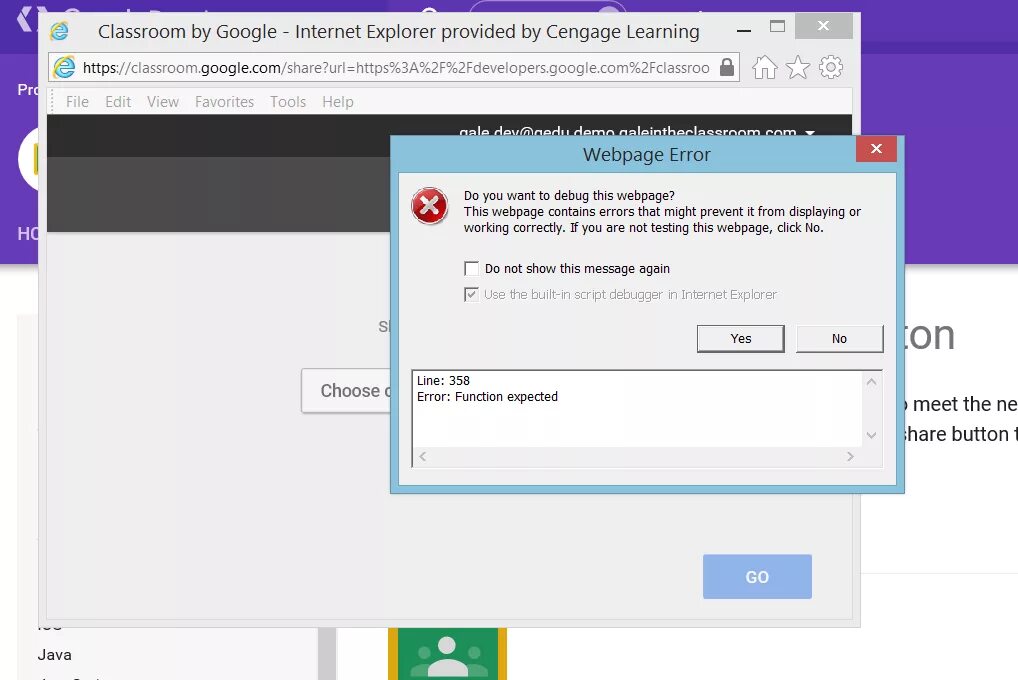
Task: Click the Internet Explorer logo in the address bar
Action: pyautogui.click(x=64, y=68)
